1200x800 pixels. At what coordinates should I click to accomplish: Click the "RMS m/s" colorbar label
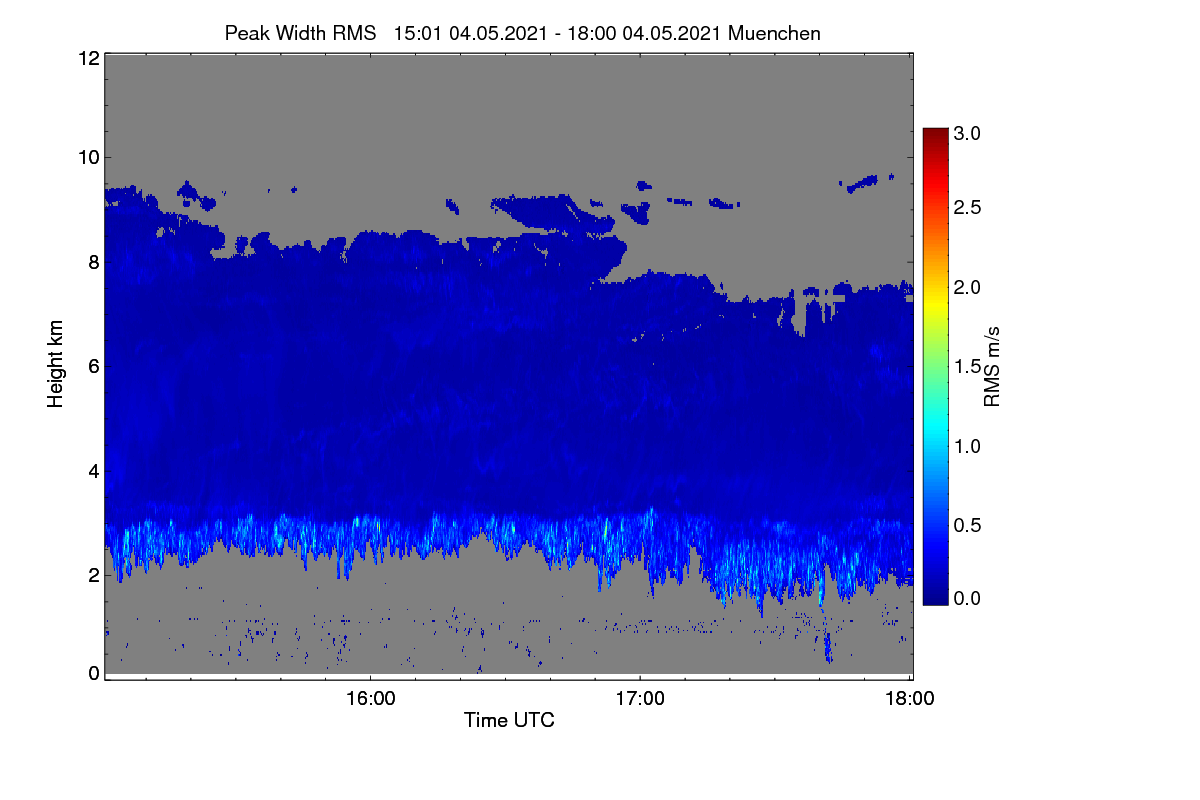(992, 365)
